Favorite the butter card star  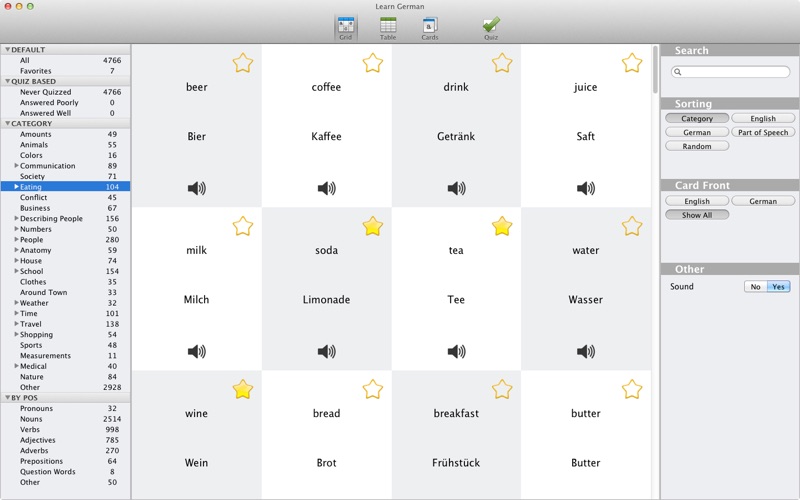pos(632,389)
